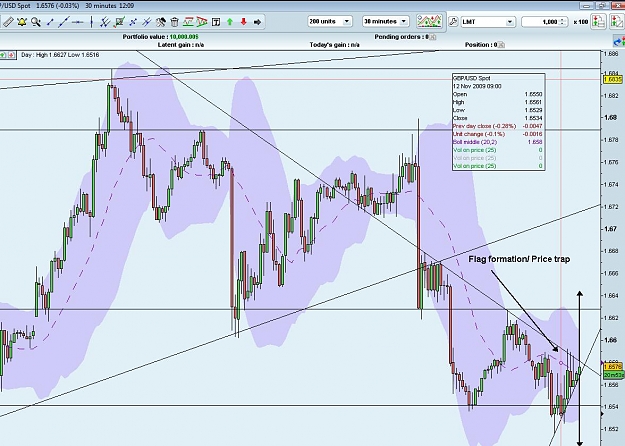This screenshot has height=446, width=625.
Task: Open the 200 units dropdown
Action: tap(329, 22)
